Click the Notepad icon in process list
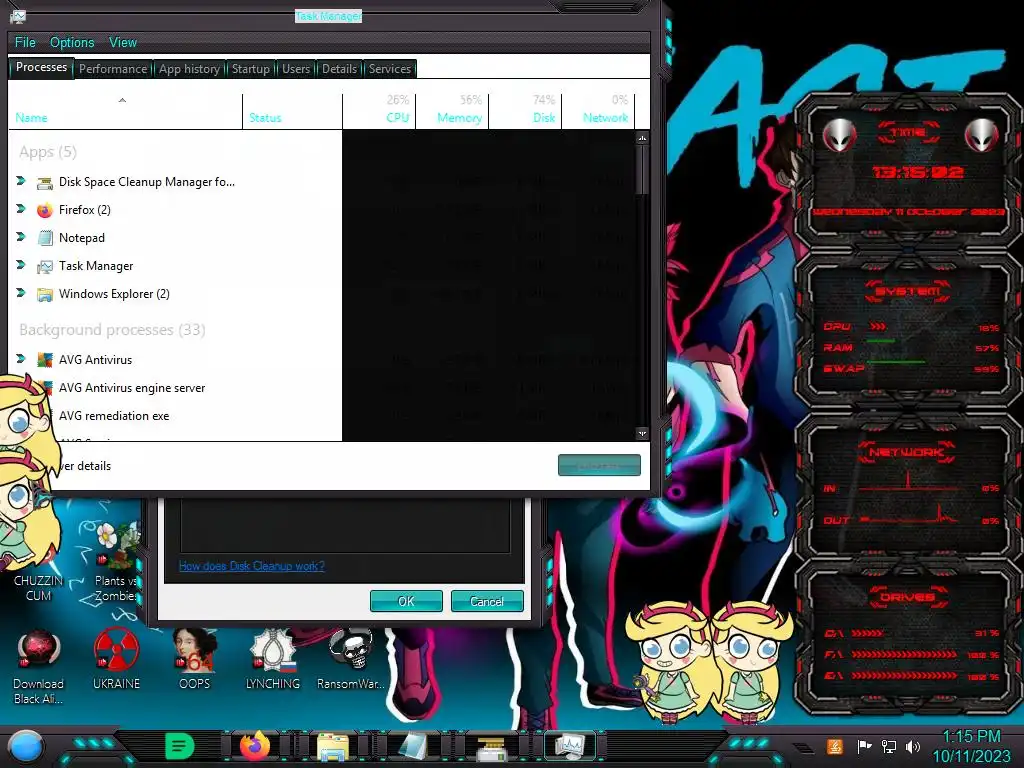Viewport: 1024px width, 768px height. [44, 238]
